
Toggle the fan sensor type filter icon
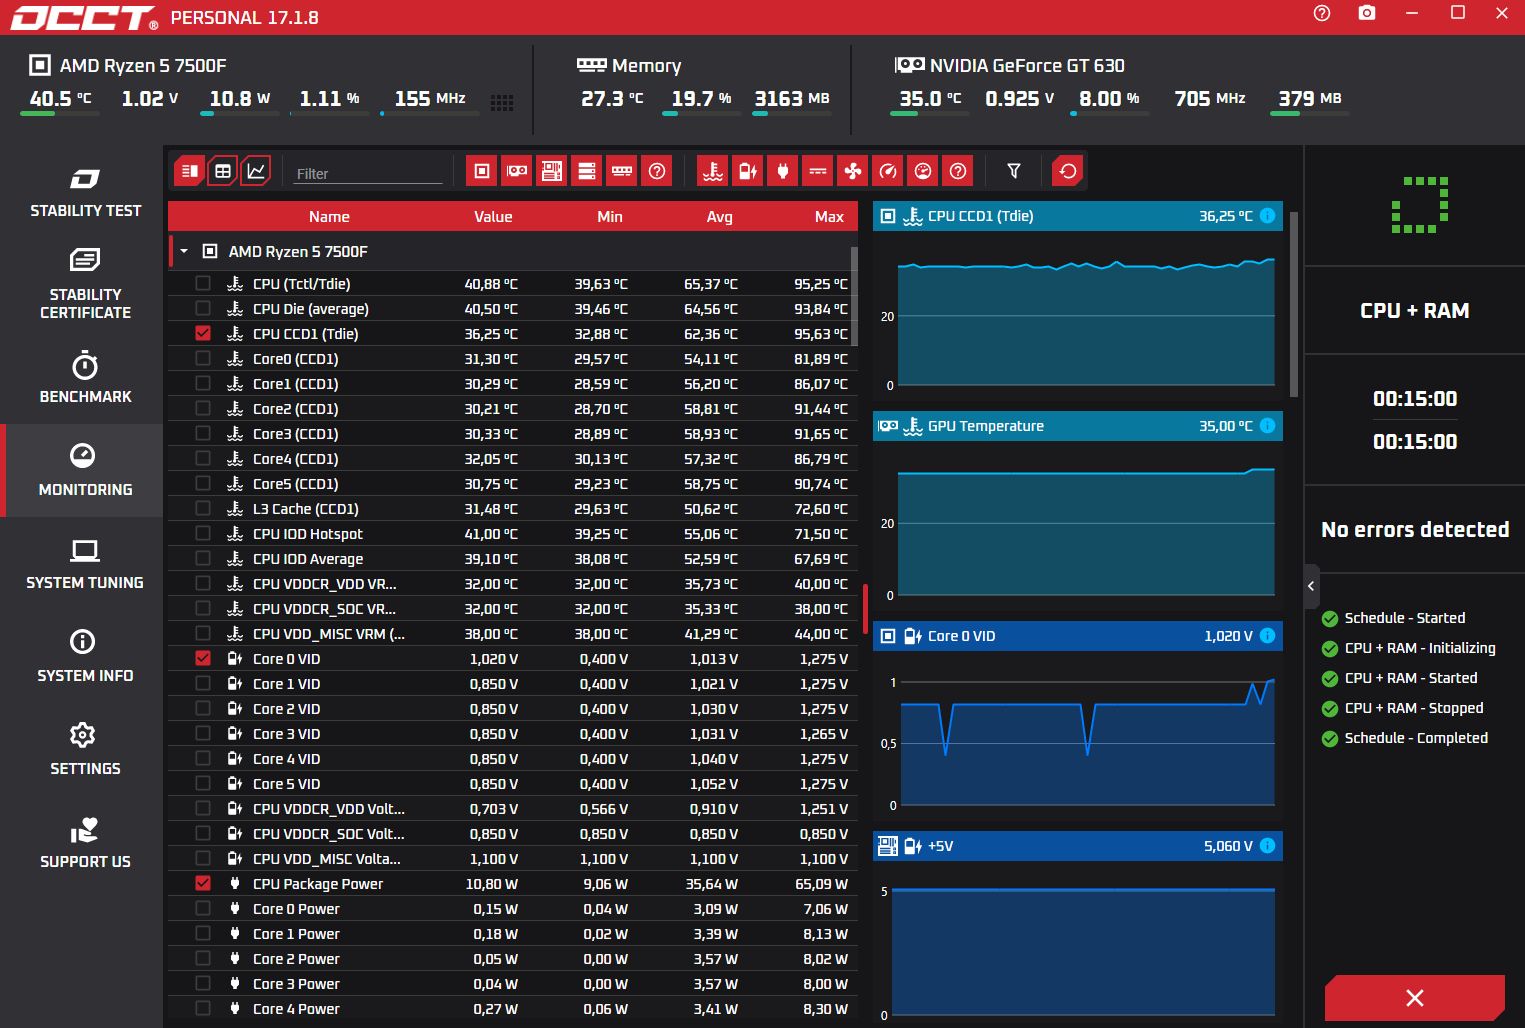click(853, 171)
